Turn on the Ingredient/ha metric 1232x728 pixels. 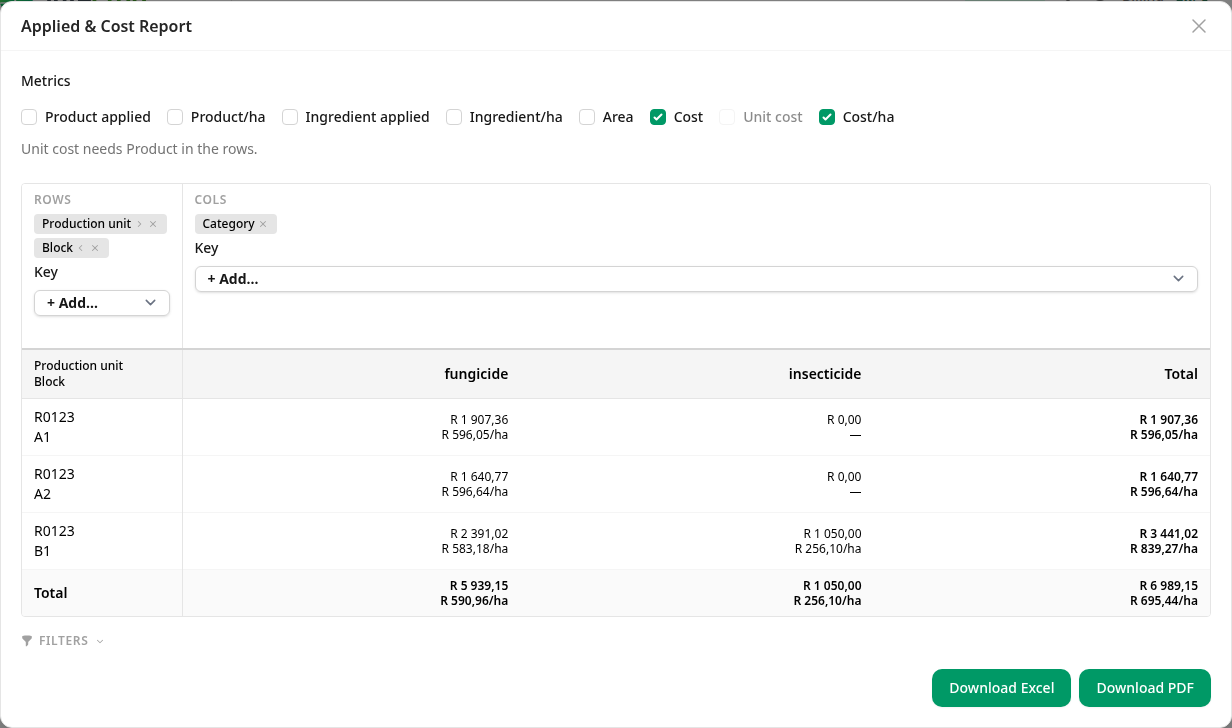tap(454, 117)
